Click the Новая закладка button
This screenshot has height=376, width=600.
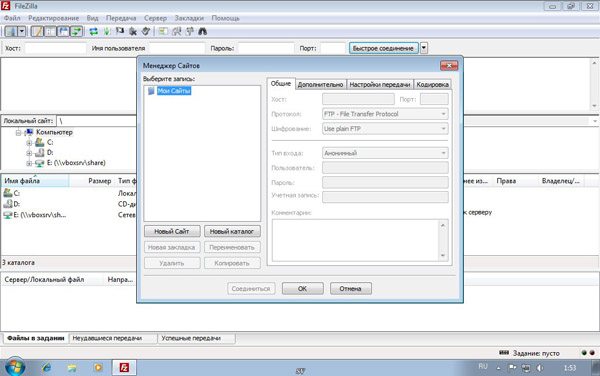(x=172, y=247)
